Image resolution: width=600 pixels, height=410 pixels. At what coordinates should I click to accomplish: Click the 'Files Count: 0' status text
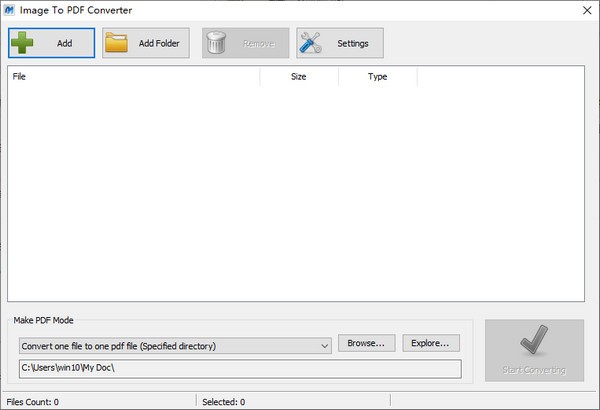(33, 402)
